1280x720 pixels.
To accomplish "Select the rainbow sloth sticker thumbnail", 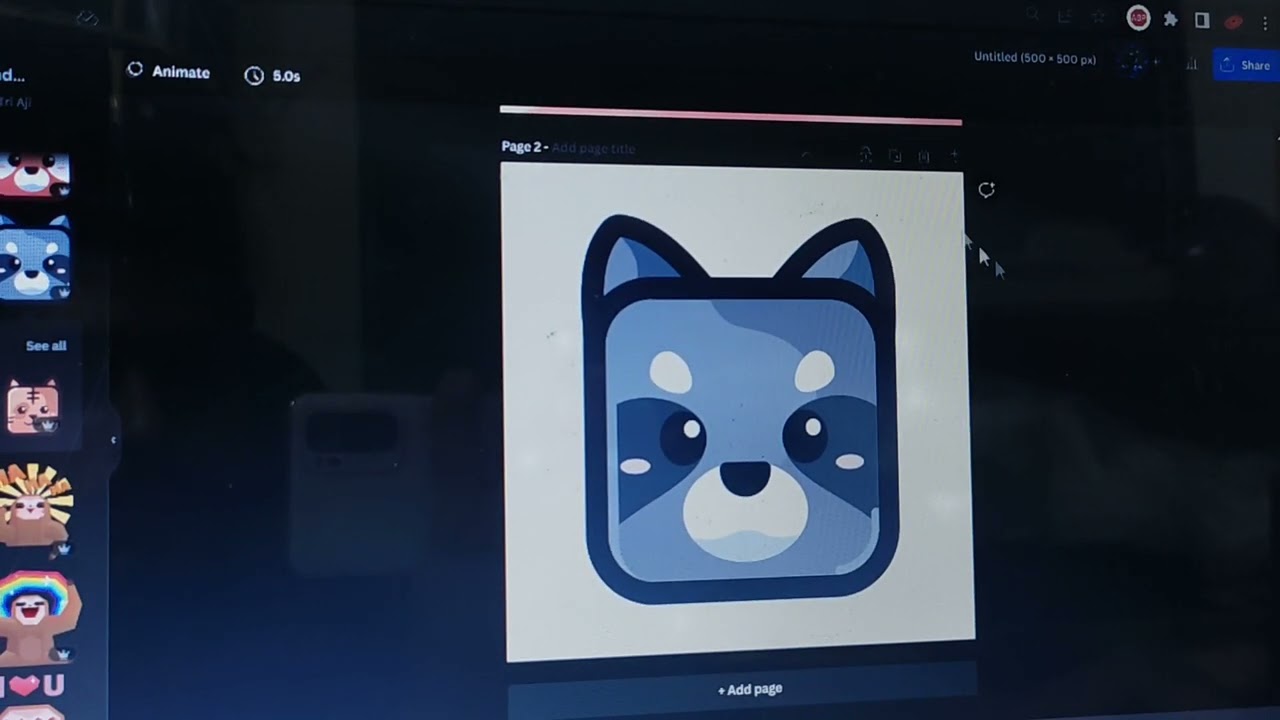I will [x=39, y=616].
